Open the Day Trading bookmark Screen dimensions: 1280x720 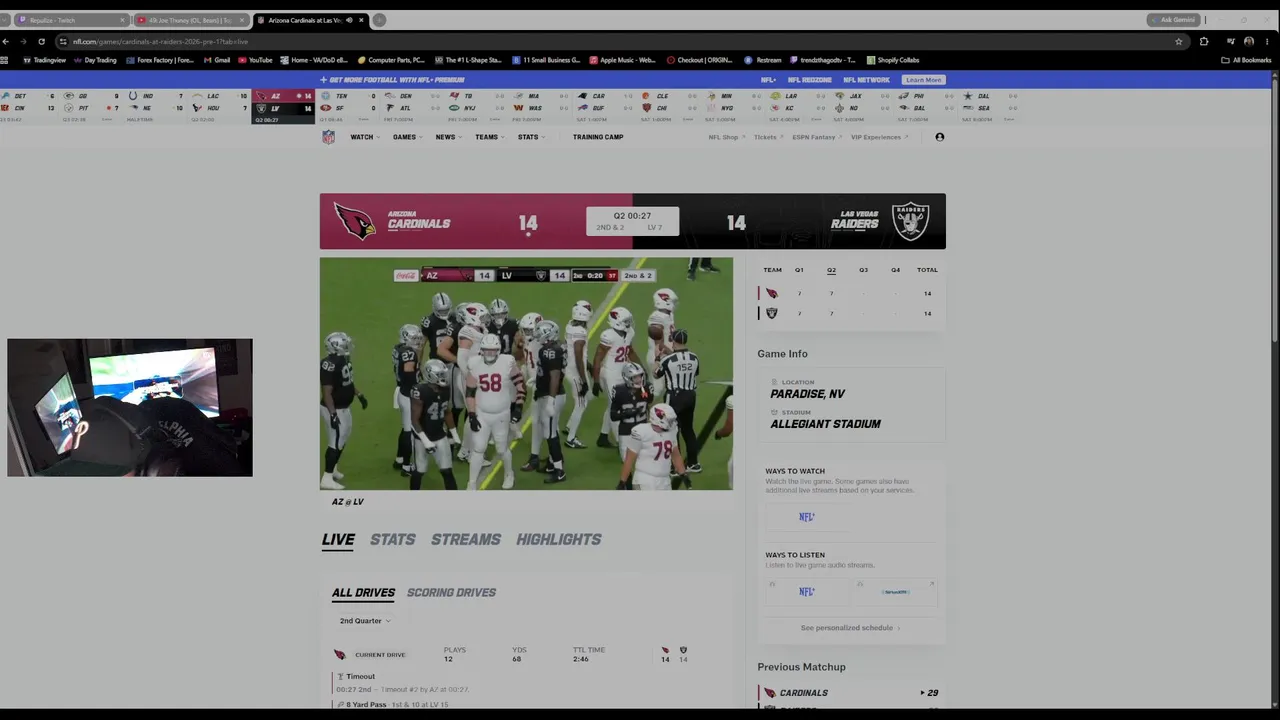(96, 60)
